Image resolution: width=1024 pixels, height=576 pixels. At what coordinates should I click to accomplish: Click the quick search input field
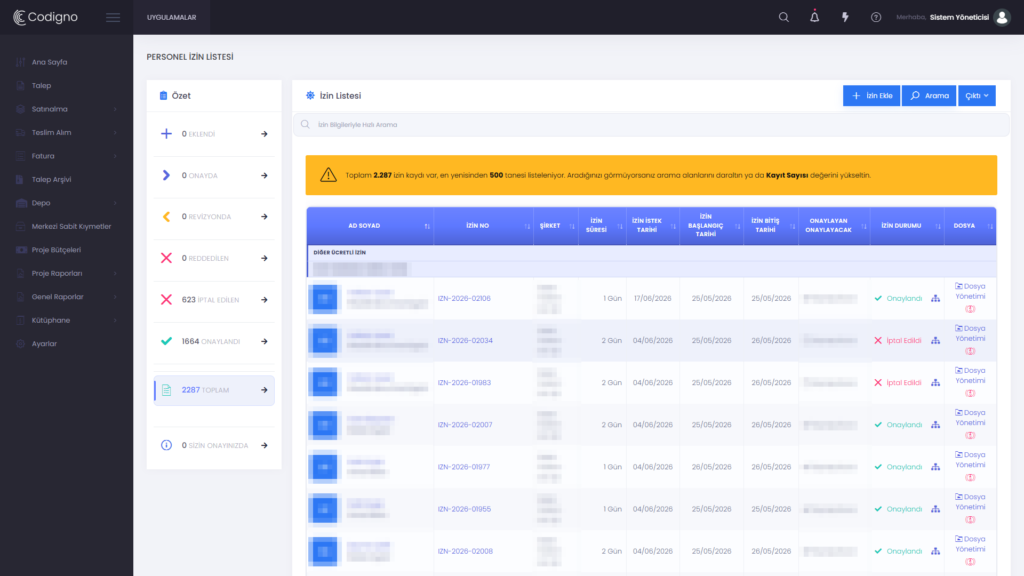pyautogui.click(x=651, y=125)
